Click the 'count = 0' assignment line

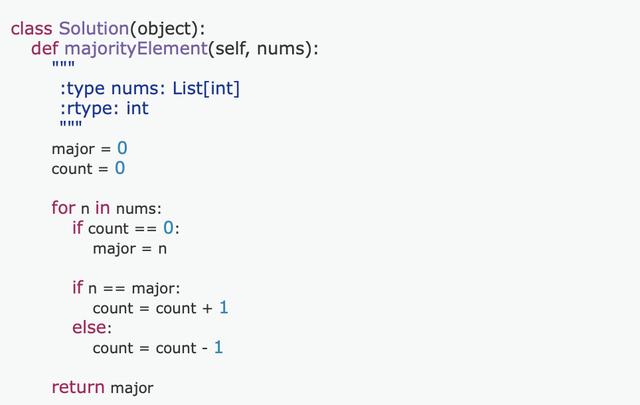(88, 169)
